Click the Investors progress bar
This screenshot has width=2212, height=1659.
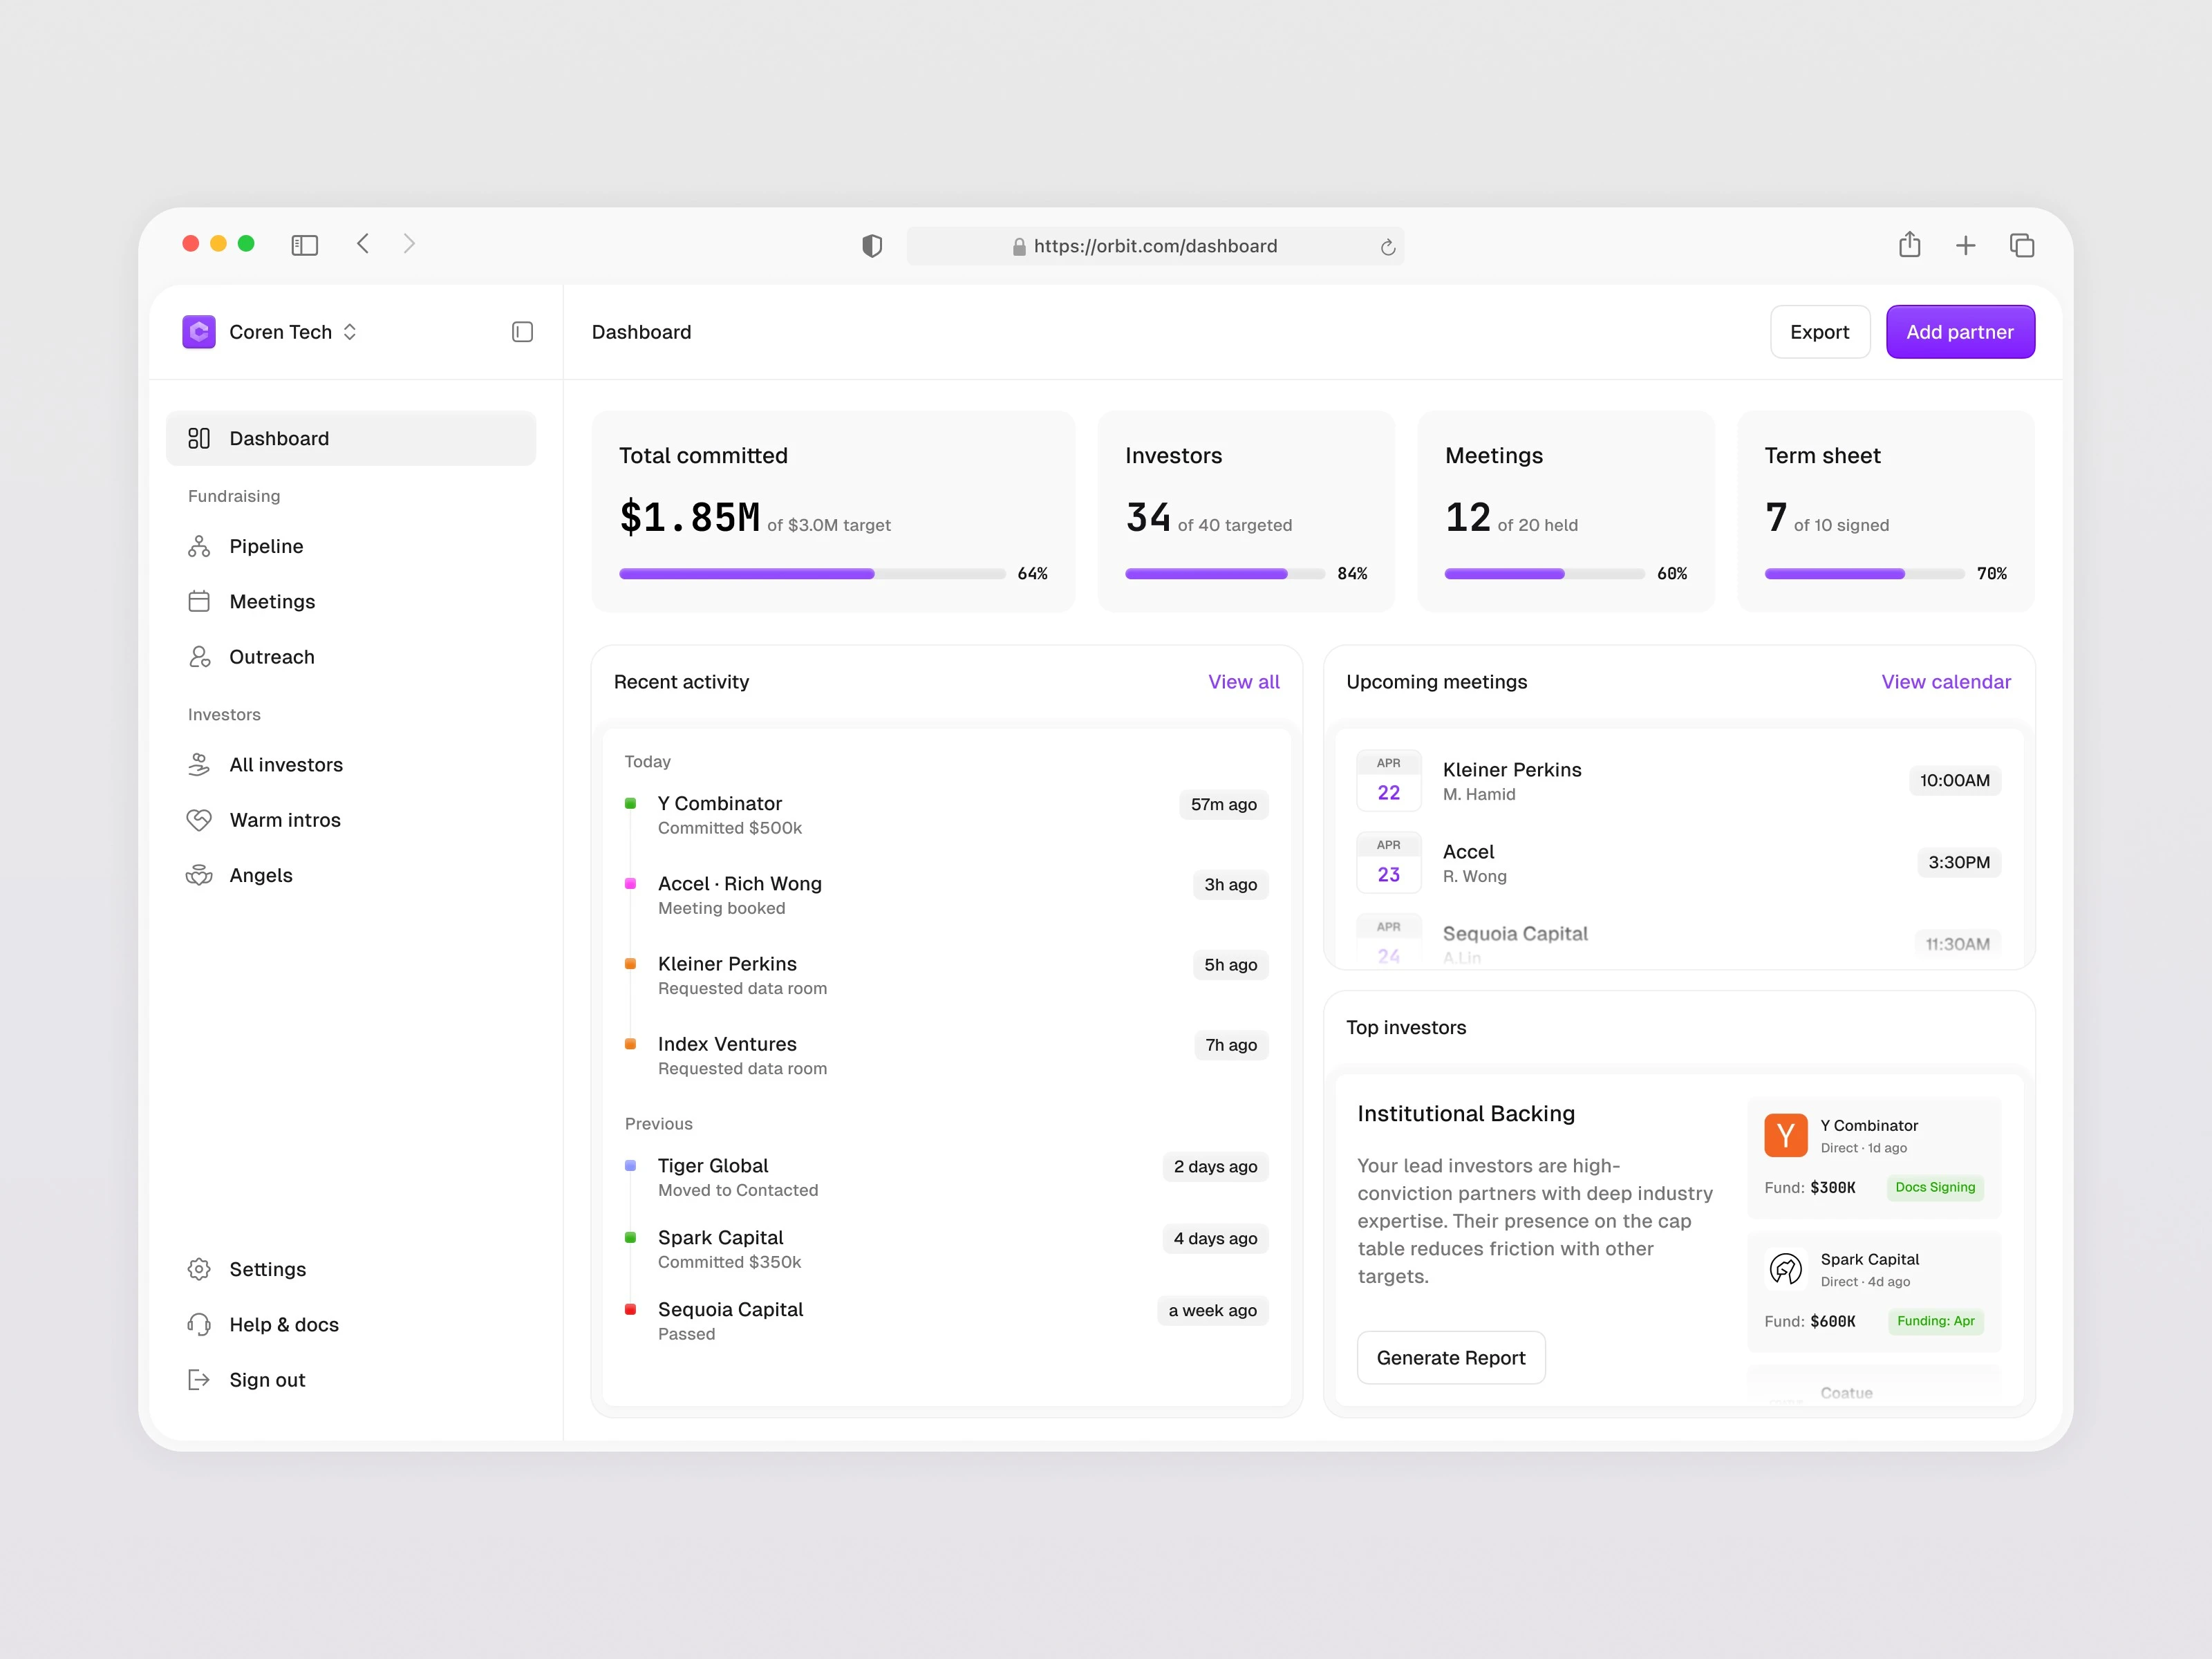coord(1225,574)
